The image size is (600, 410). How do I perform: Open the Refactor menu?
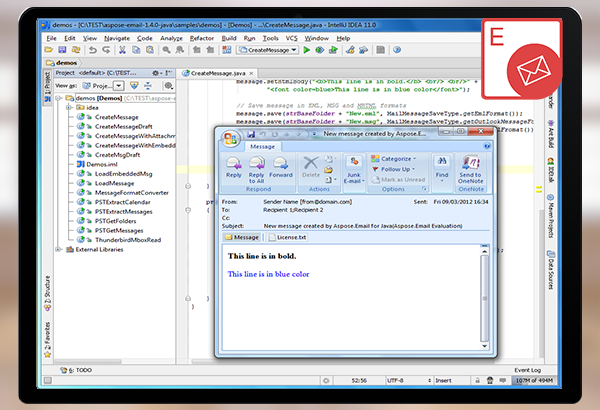click(202, 38)
